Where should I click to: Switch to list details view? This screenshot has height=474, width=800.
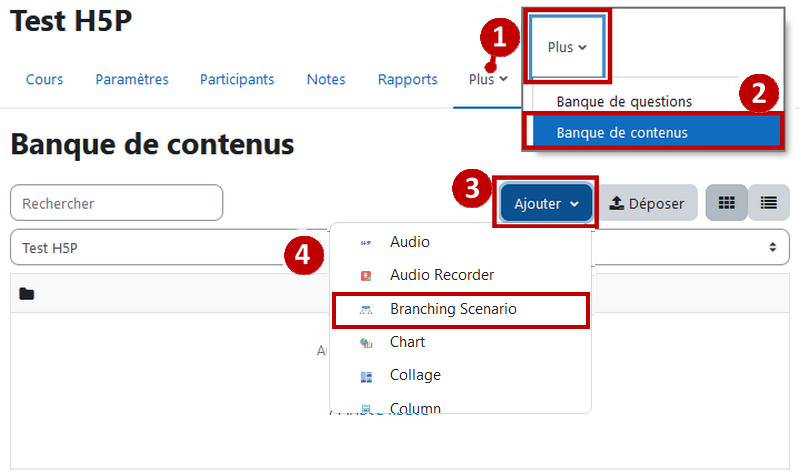(769, 203)
